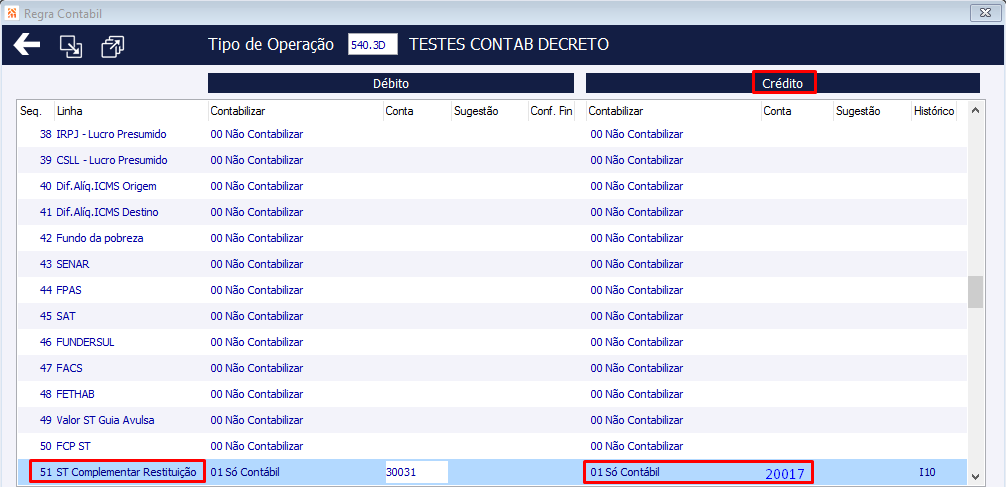Click credit account value 20017
The width and height of the screenshot is (1006, 487).
[x=784, y=474]
